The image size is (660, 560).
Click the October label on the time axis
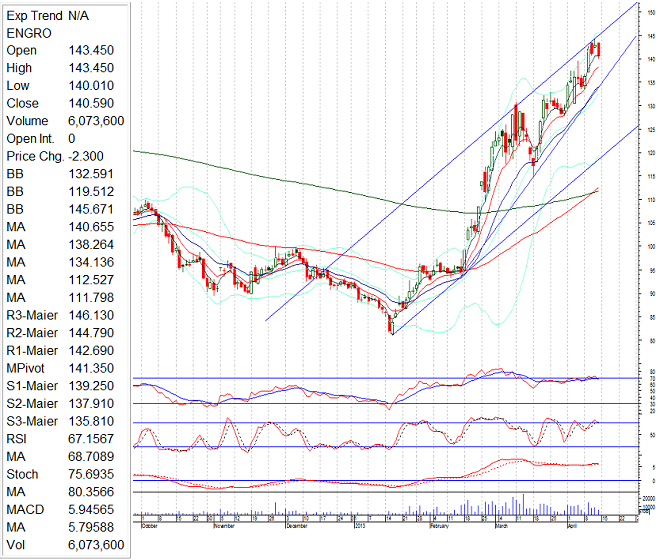click(150, 523)
